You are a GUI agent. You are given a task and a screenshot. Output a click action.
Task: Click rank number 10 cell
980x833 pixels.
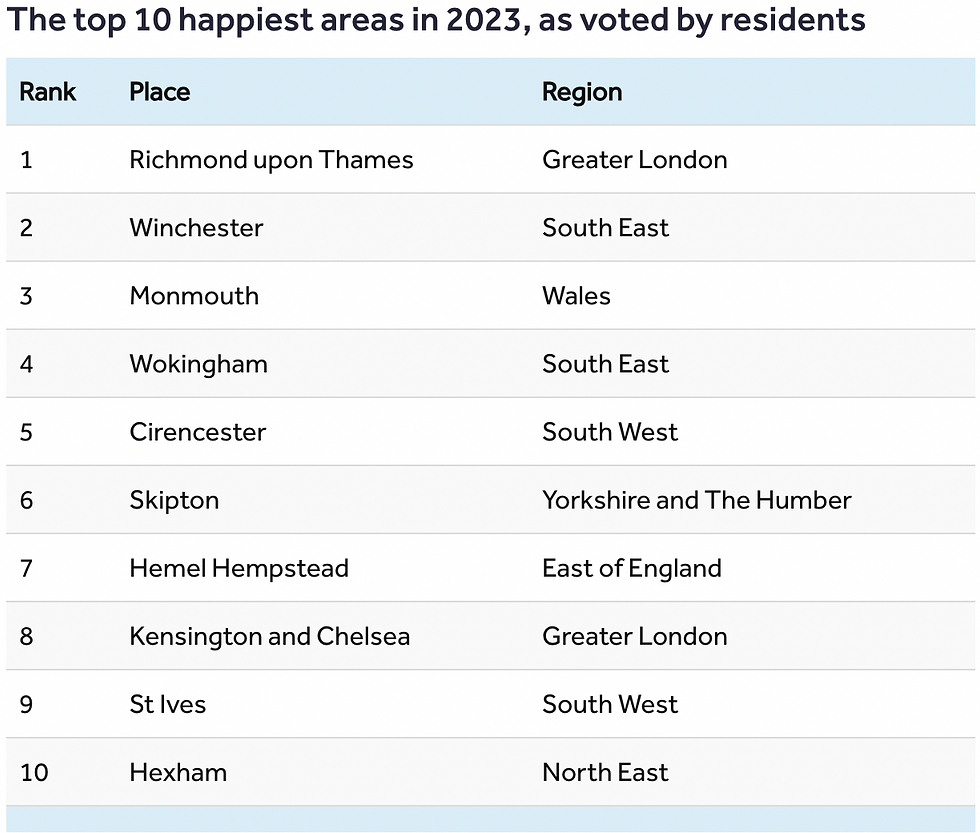[x=34, y=772]
